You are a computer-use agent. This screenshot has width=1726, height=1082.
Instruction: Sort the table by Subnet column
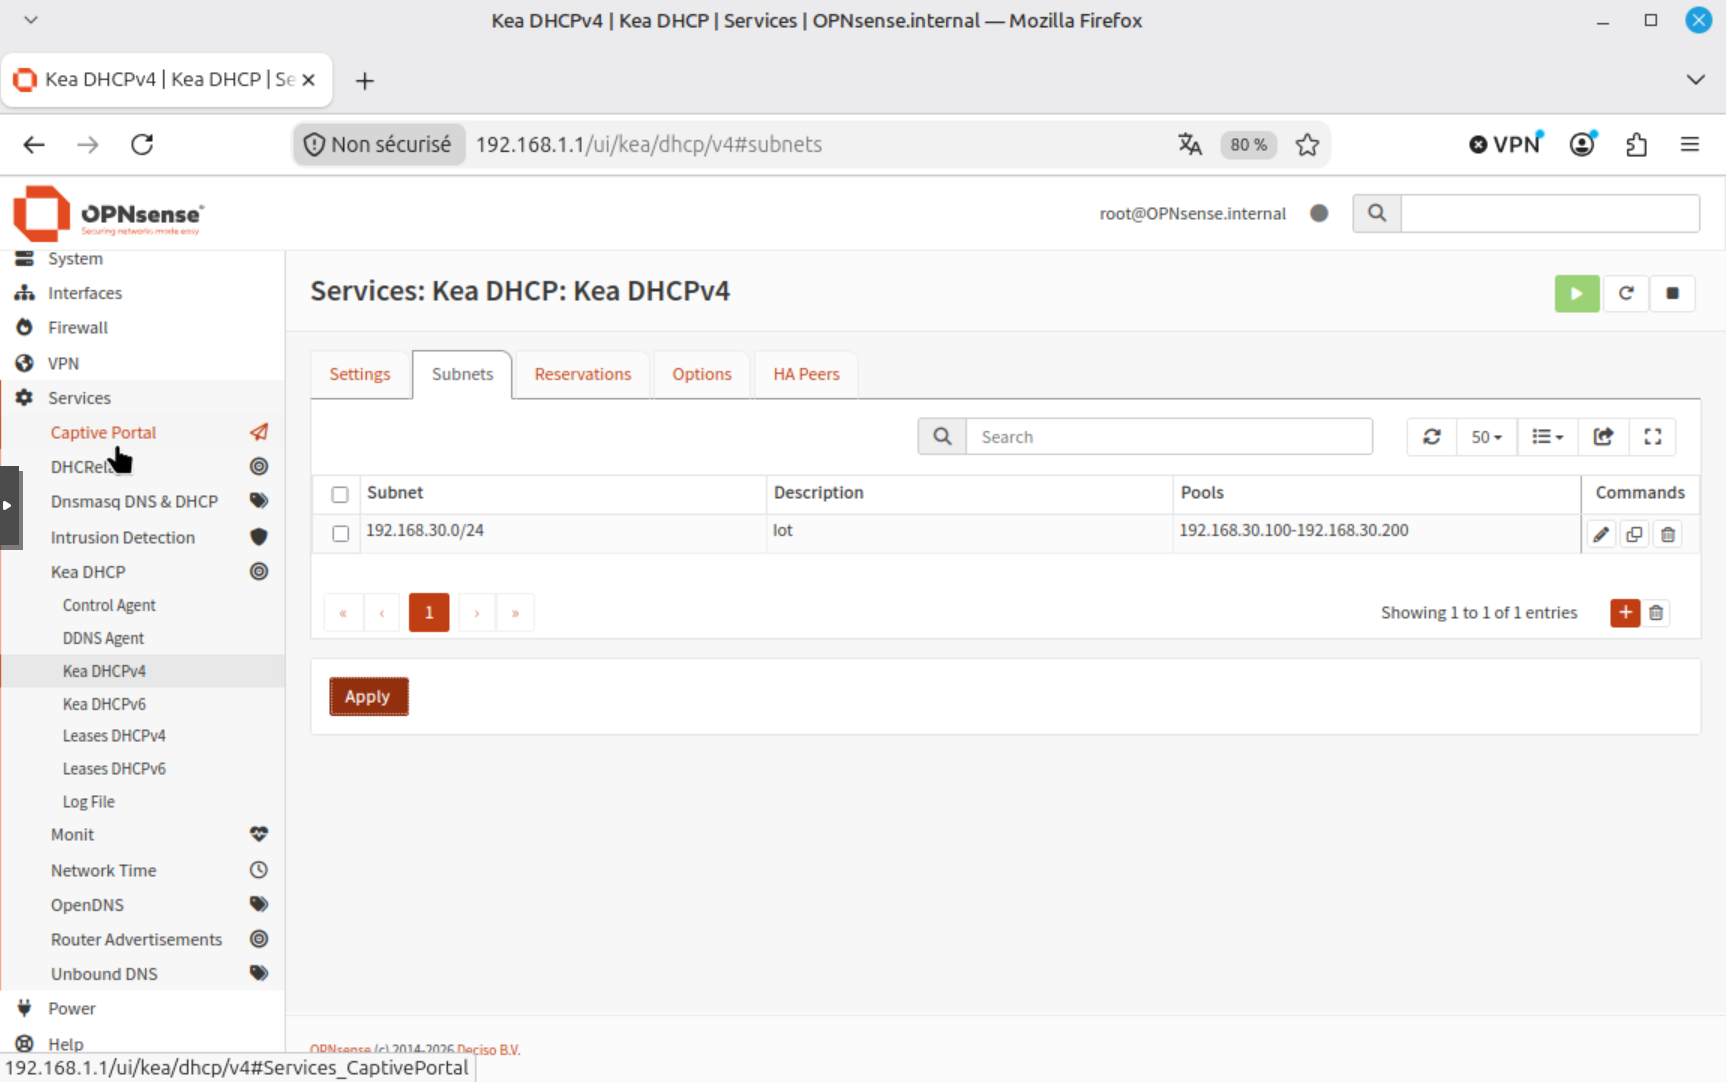click(395, 492)
